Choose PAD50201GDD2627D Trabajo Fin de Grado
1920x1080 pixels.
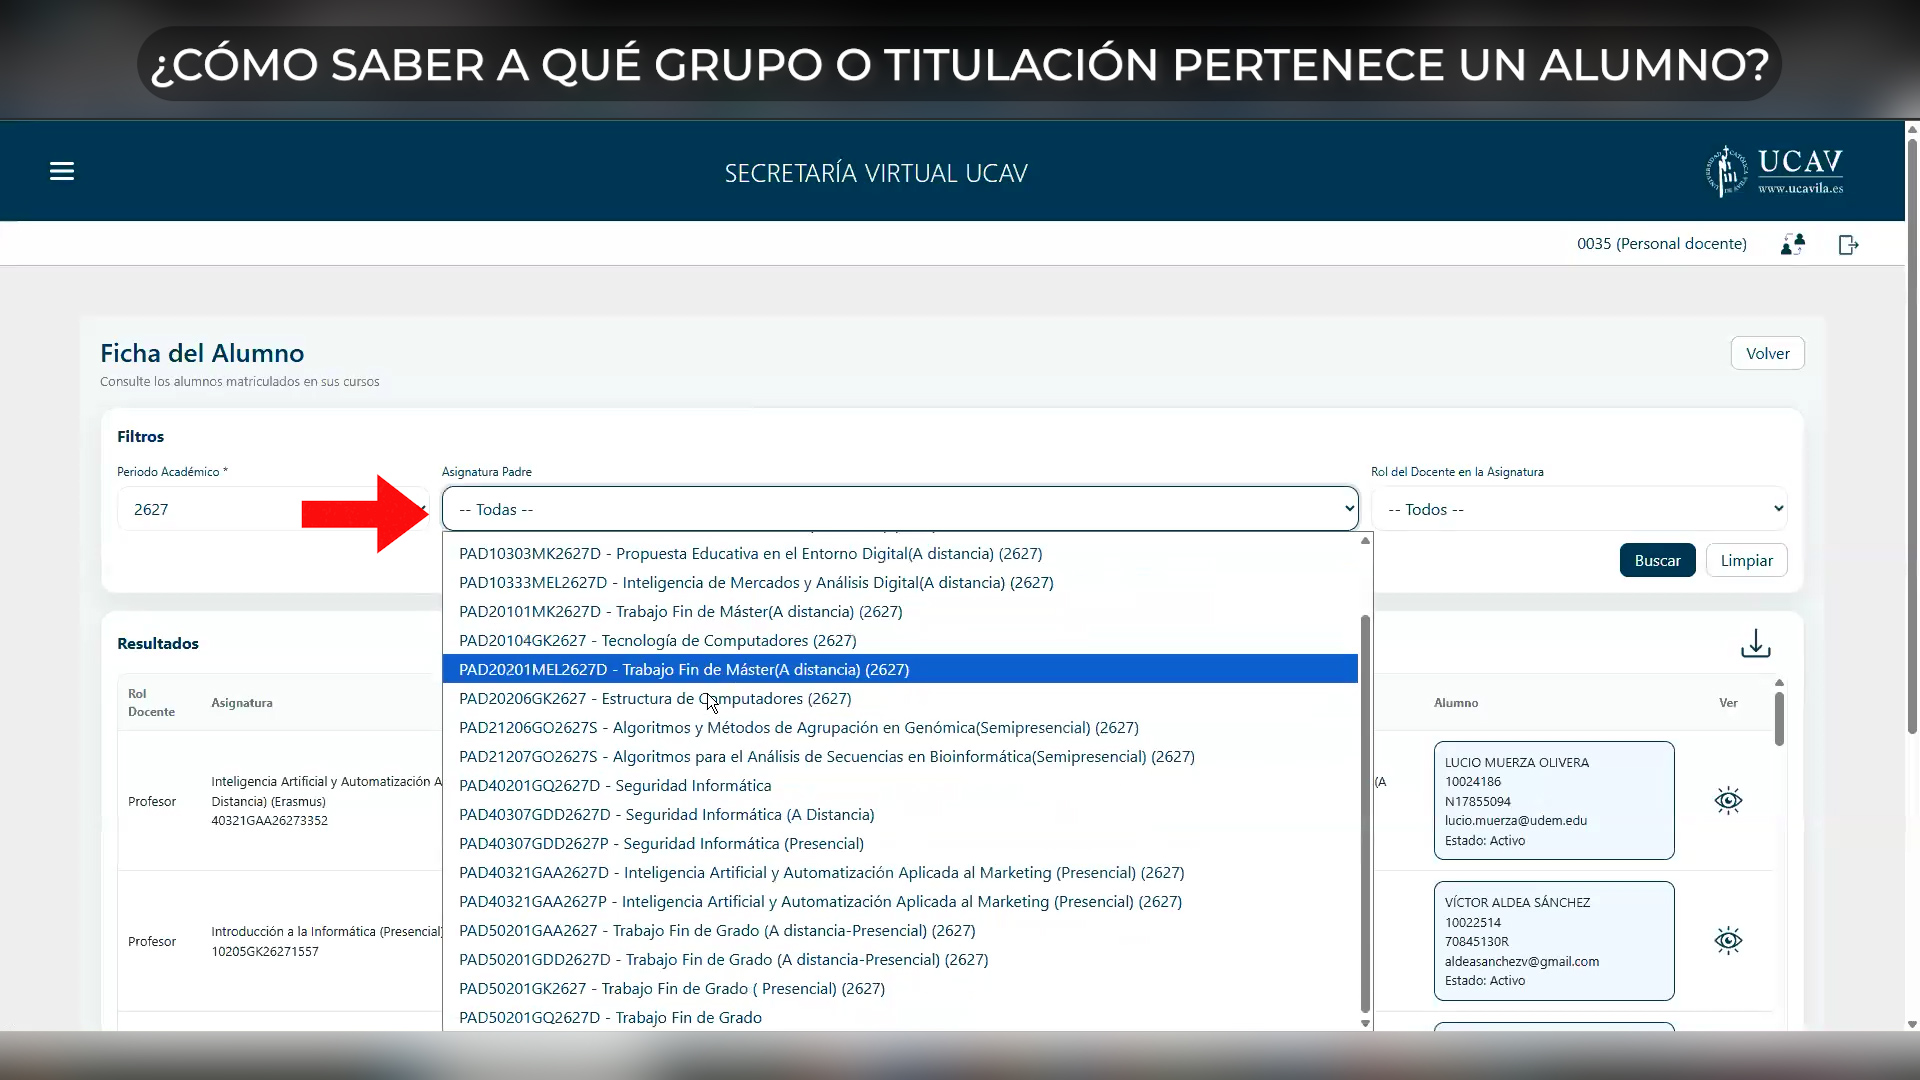[x=900, y=959]
